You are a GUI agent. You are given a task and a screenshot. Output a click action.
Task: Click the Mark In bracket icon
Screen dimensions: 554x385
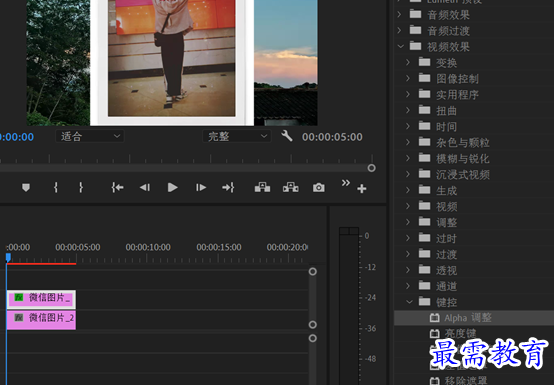[x=55, y=187]
